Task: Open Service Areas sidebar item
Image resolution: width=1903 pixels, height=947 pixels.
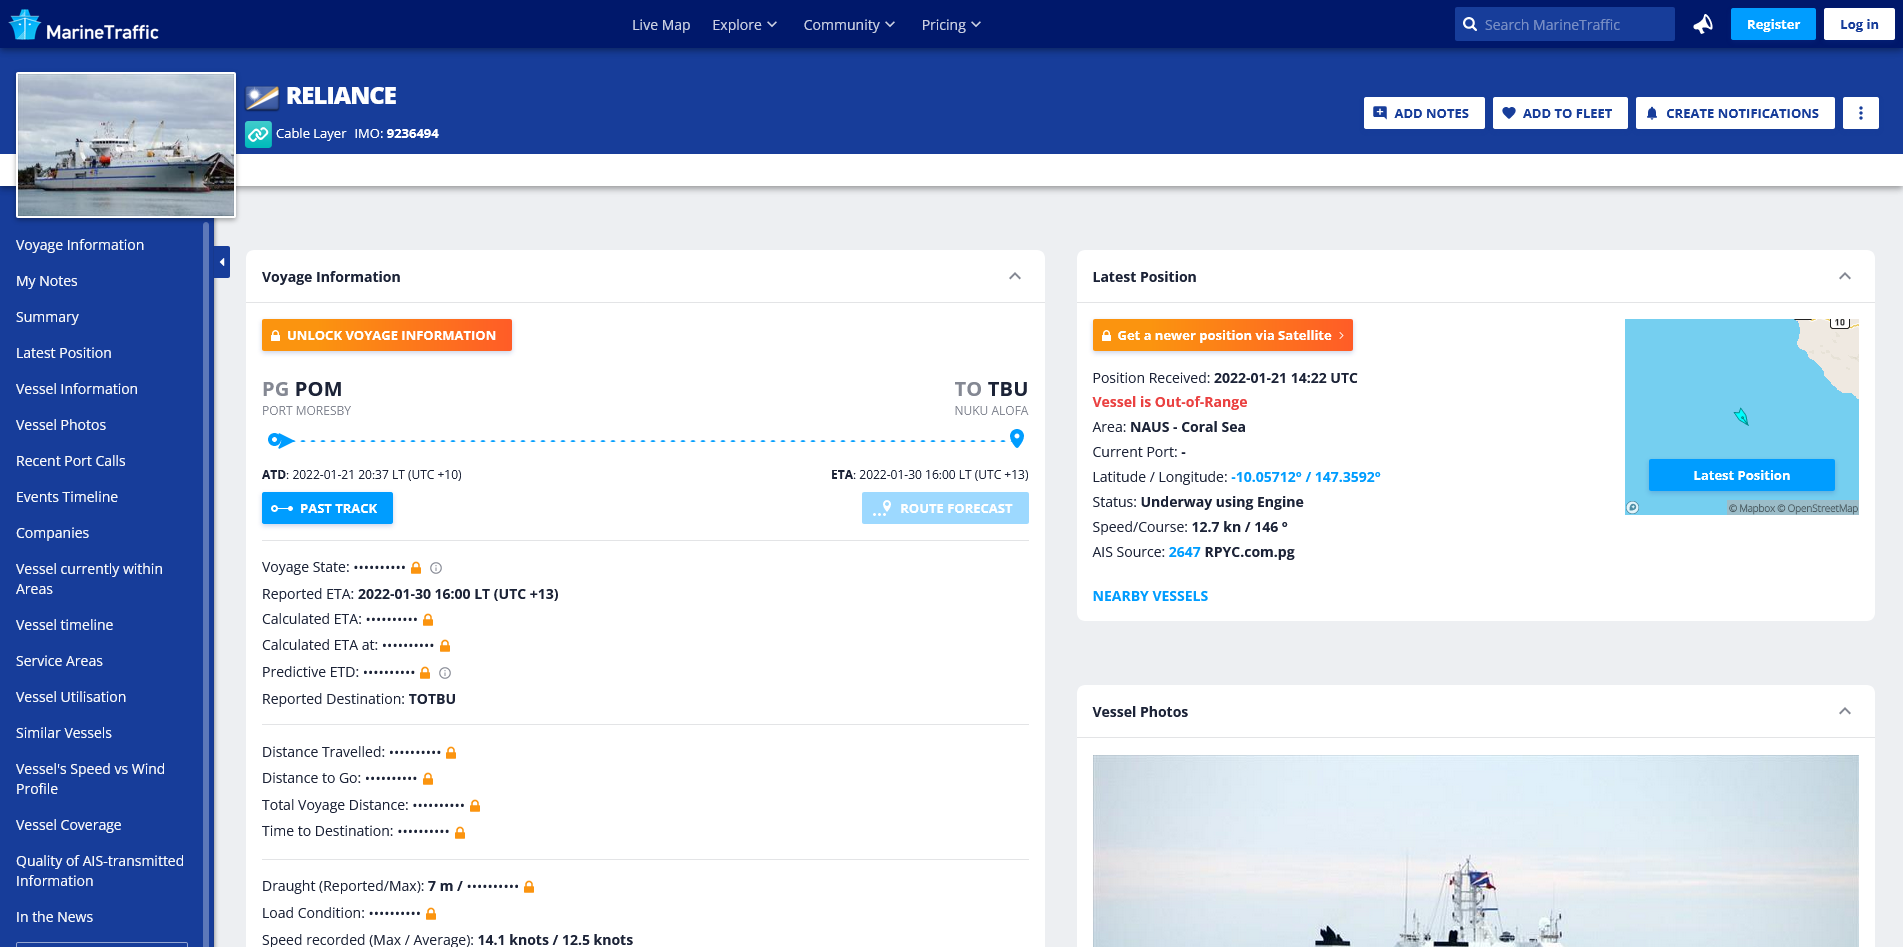Action: (x=59, y=661)
